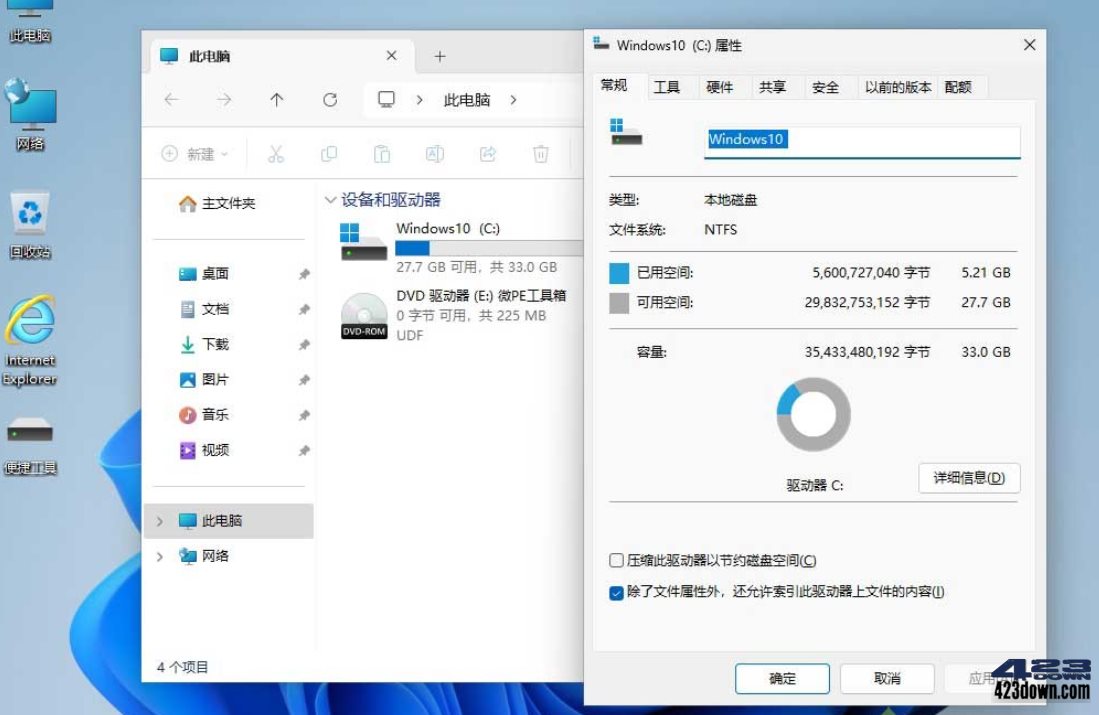
Task: Open the 回收站 recycle bin icon
Action: 29,224
